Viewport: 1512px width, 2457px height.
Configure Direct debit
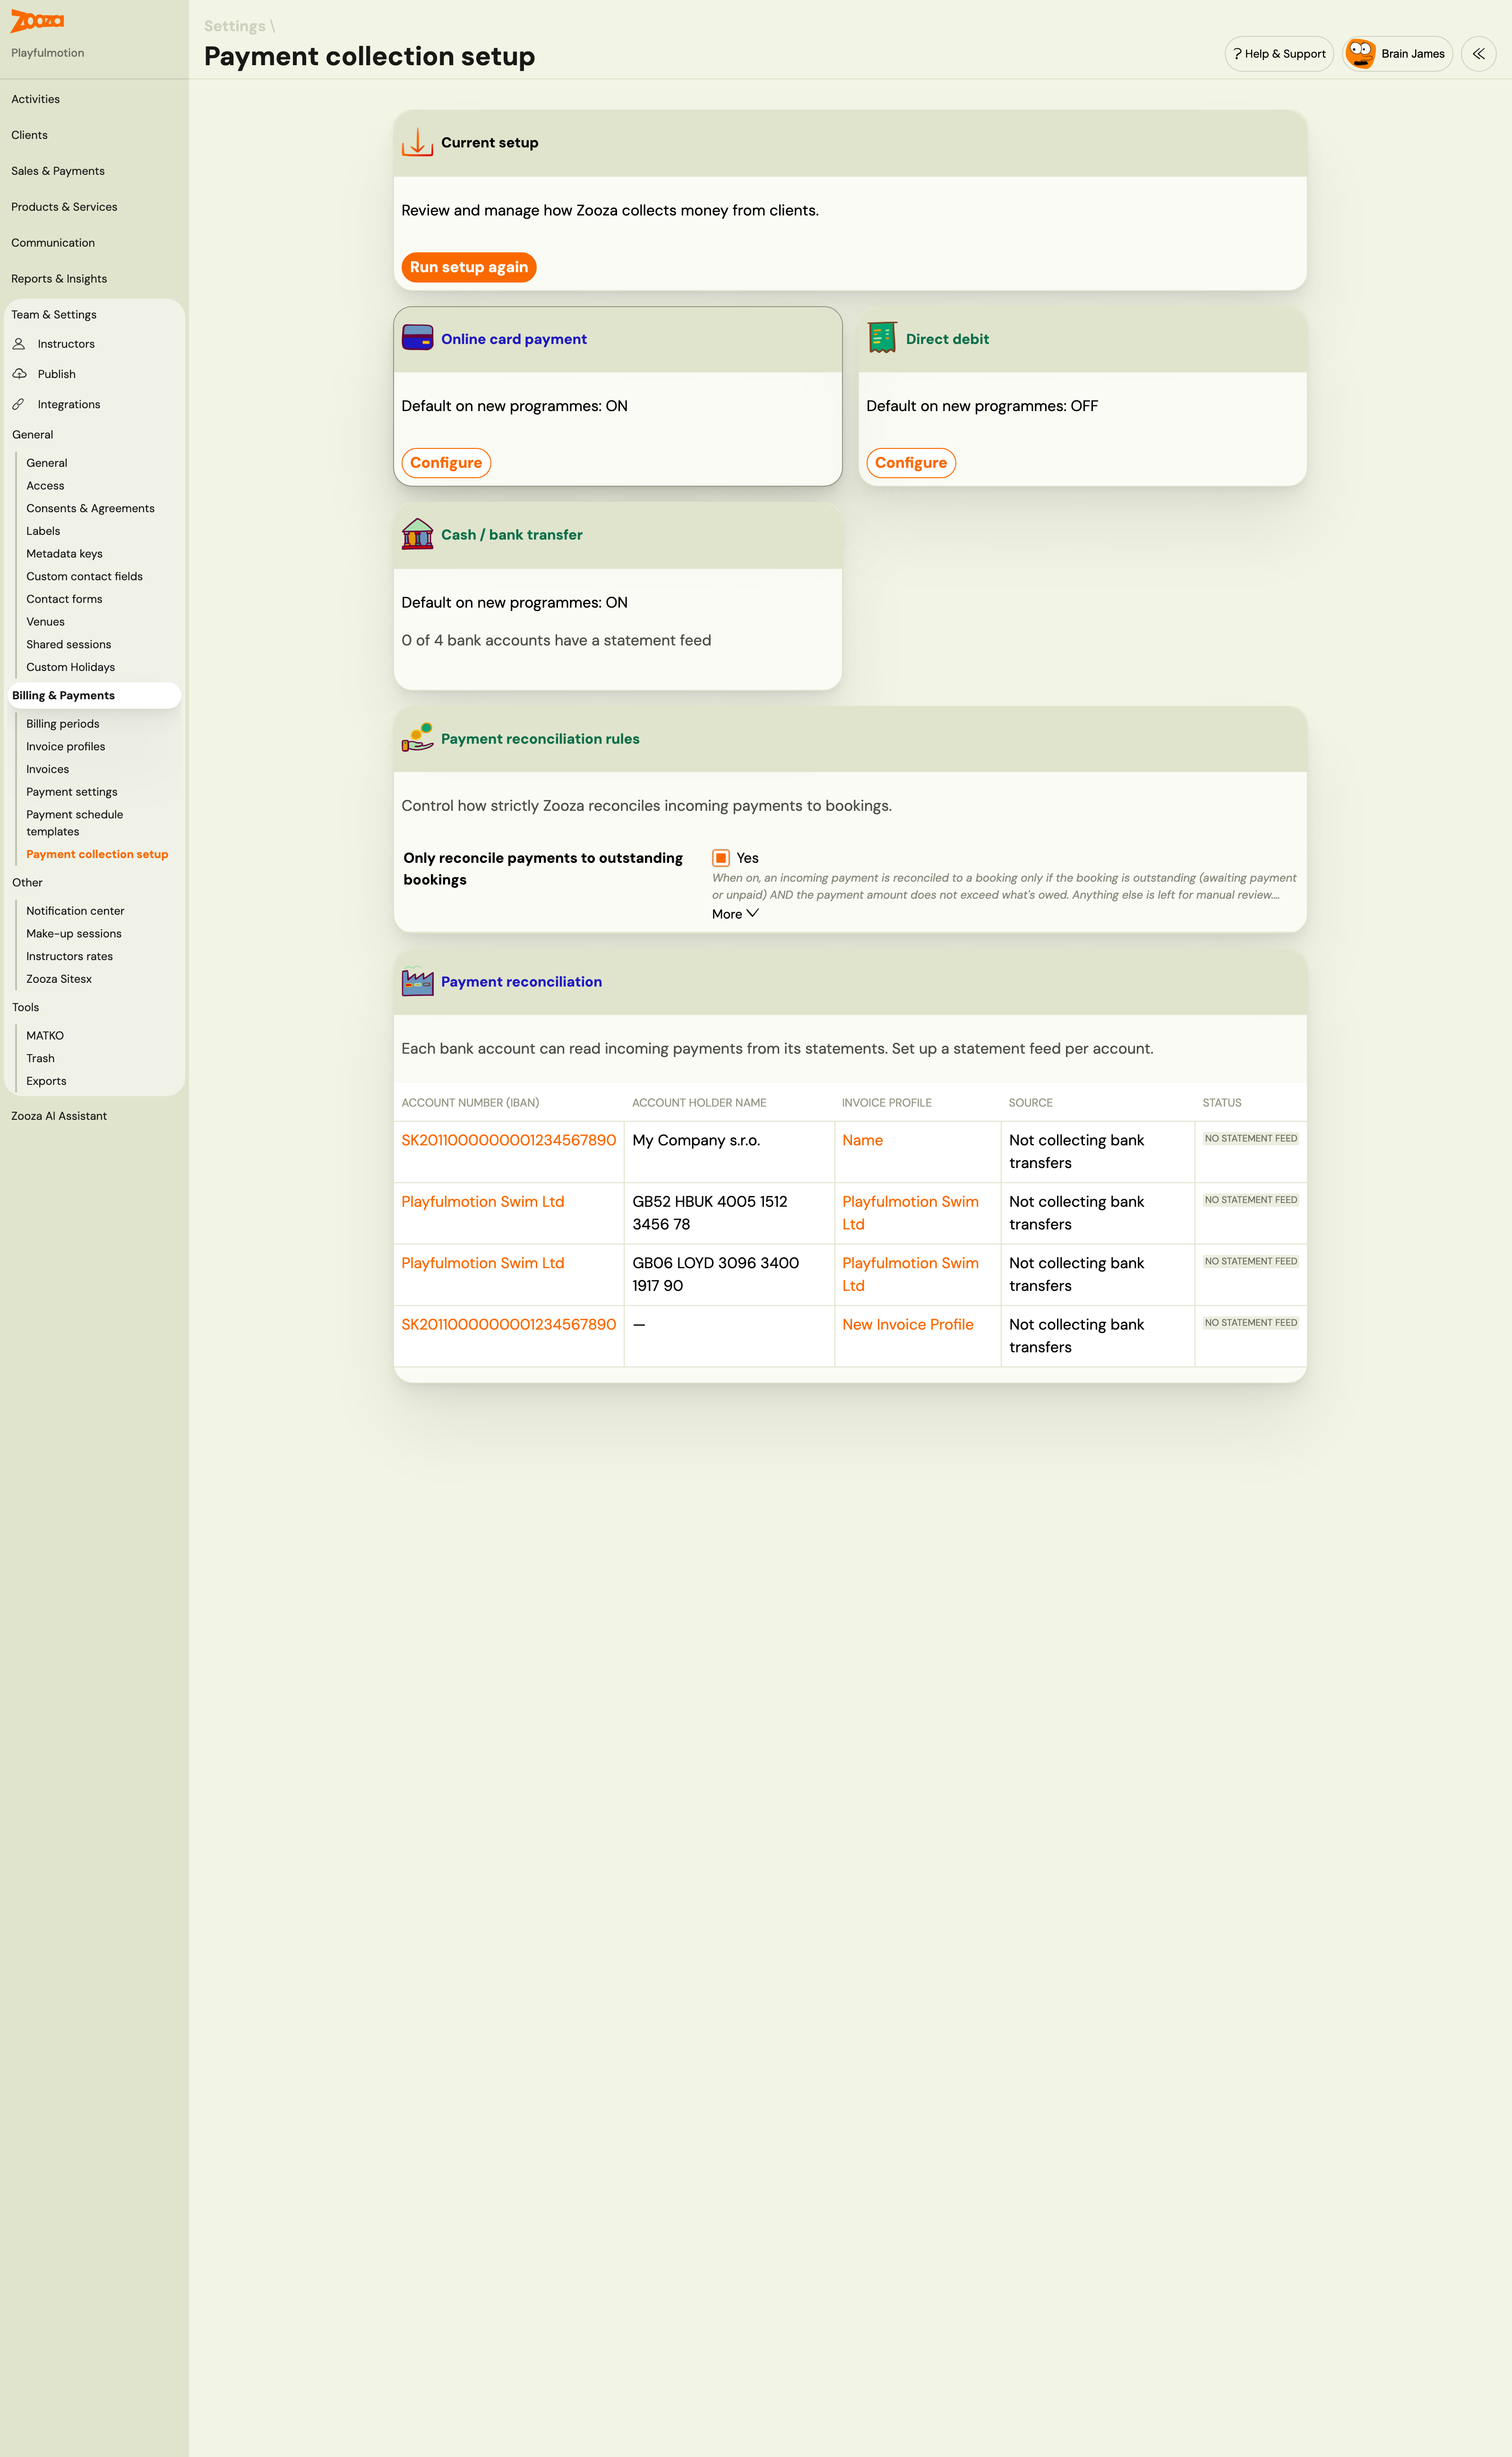[911, 463]
